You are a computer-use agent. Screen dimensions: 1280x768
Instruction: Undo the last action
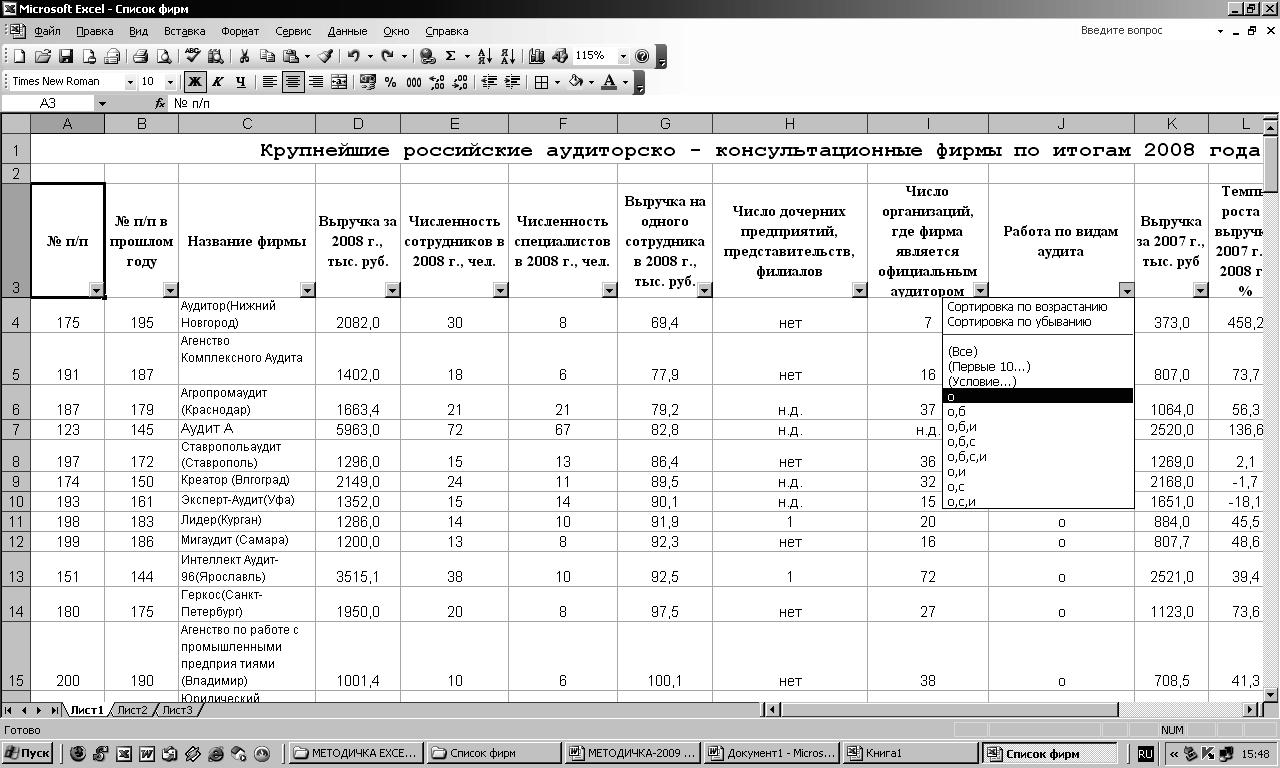353,57
